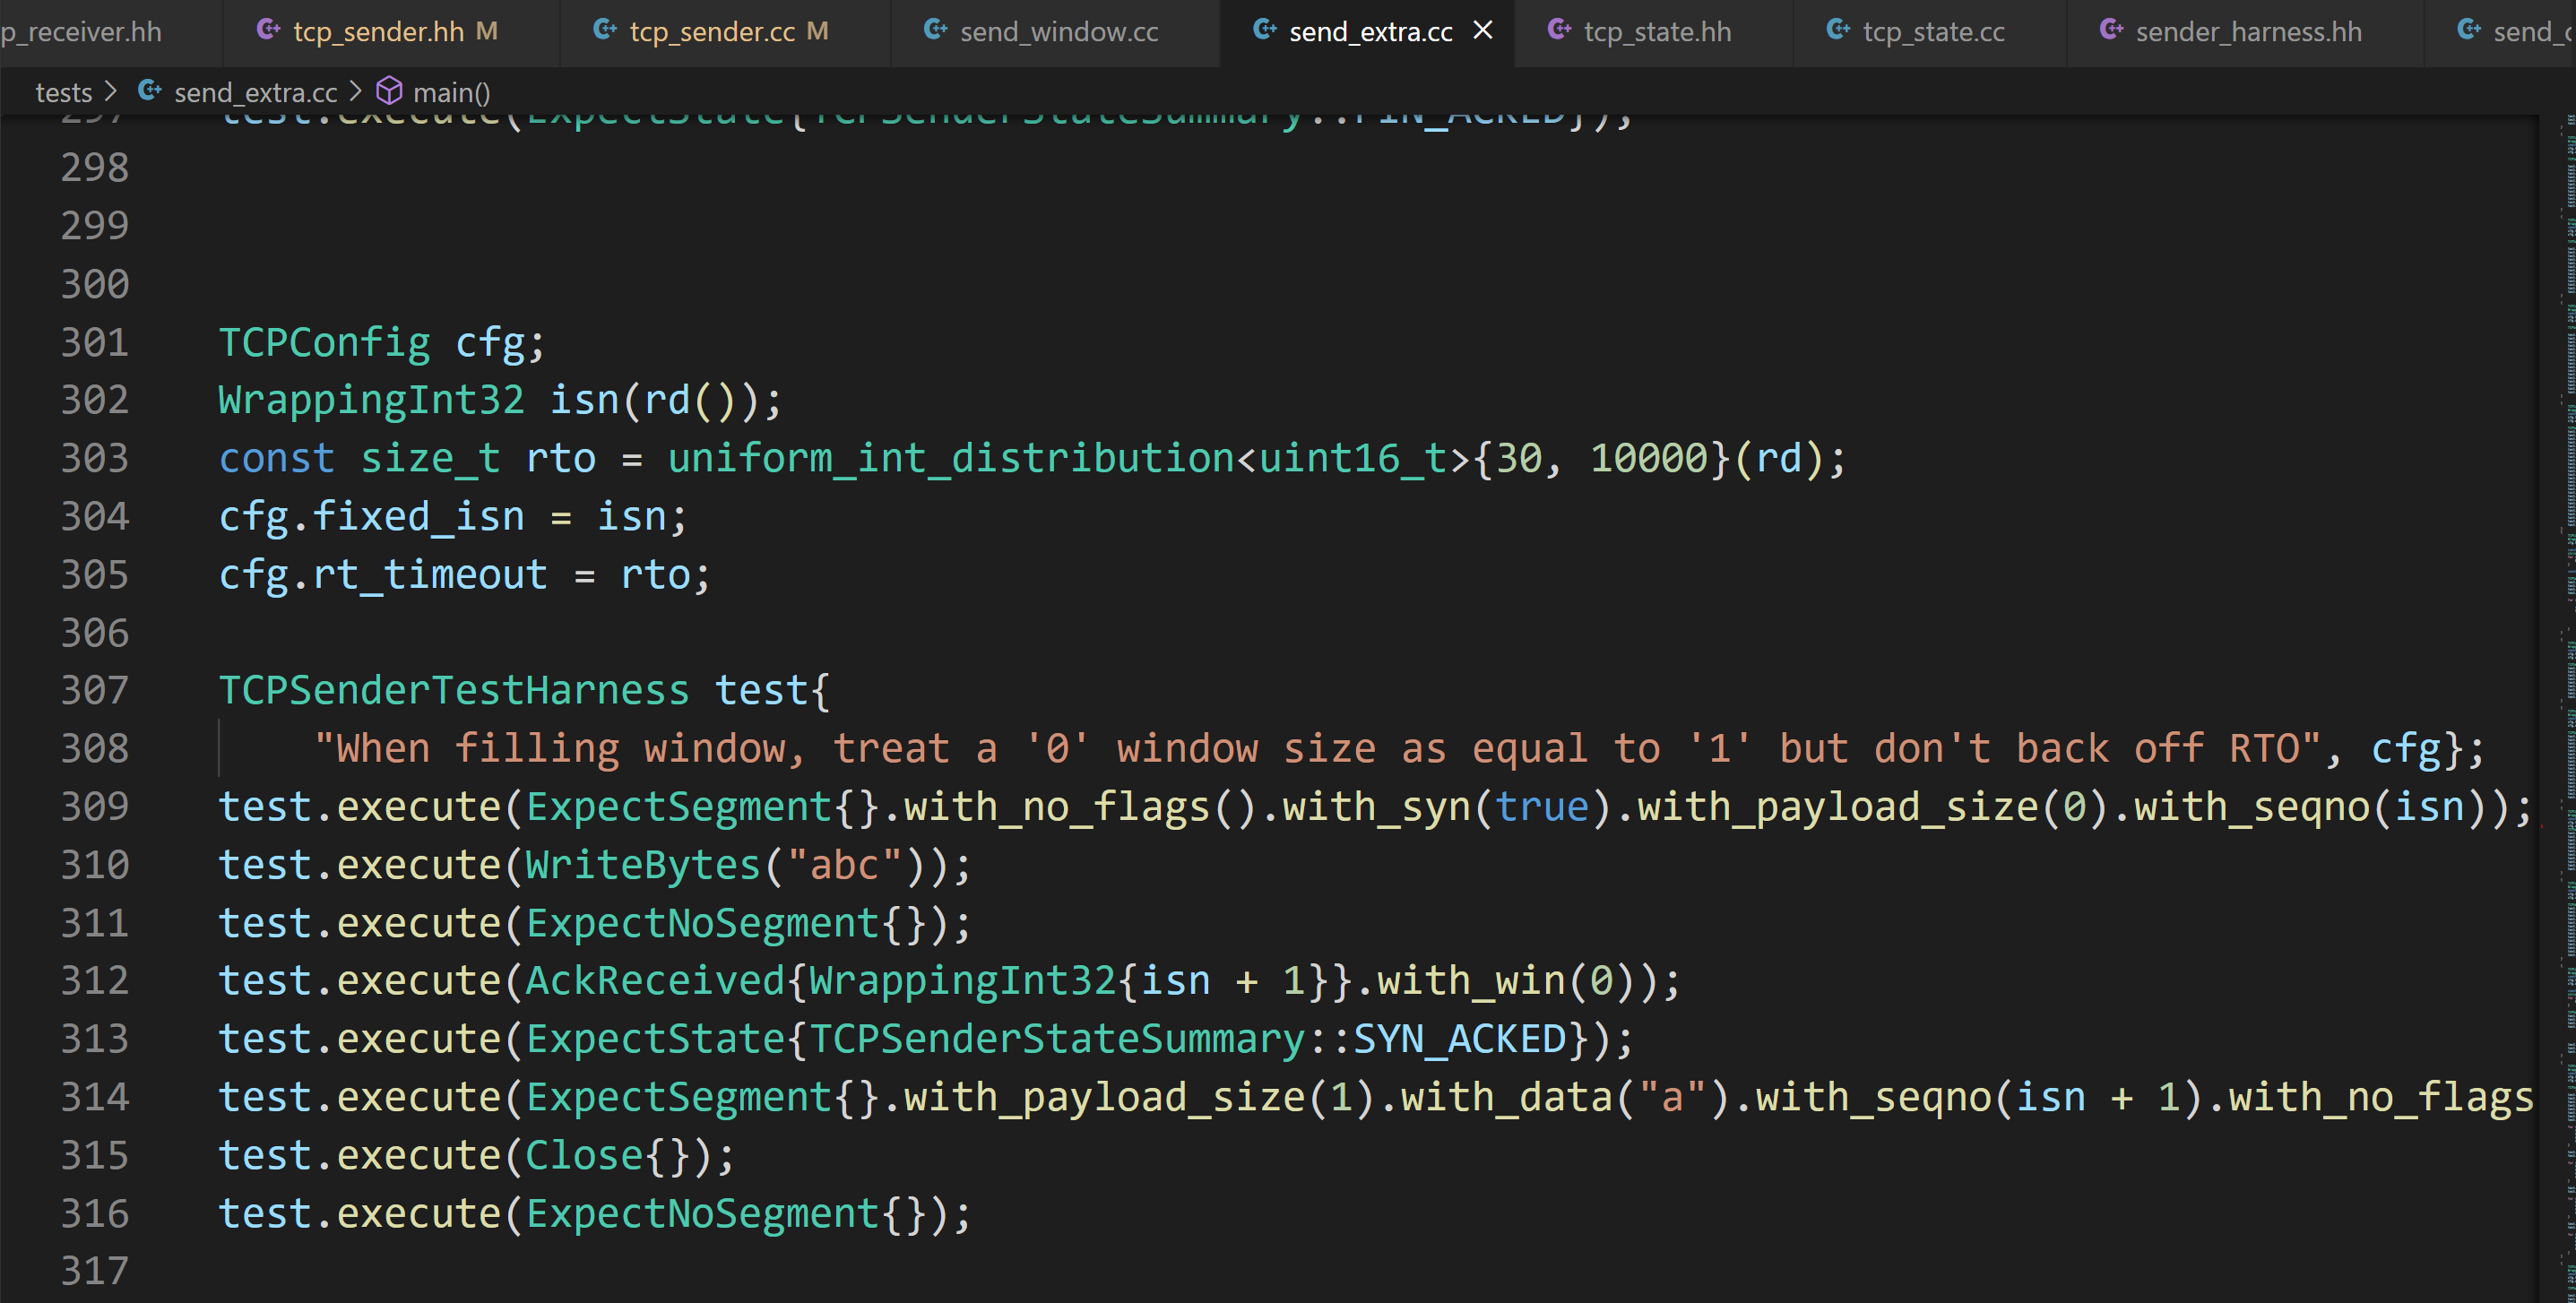This screenshot has height=1303, width=2576.
Task: Open the tests folder breadcrumb
Action: [x=63, y=93]
